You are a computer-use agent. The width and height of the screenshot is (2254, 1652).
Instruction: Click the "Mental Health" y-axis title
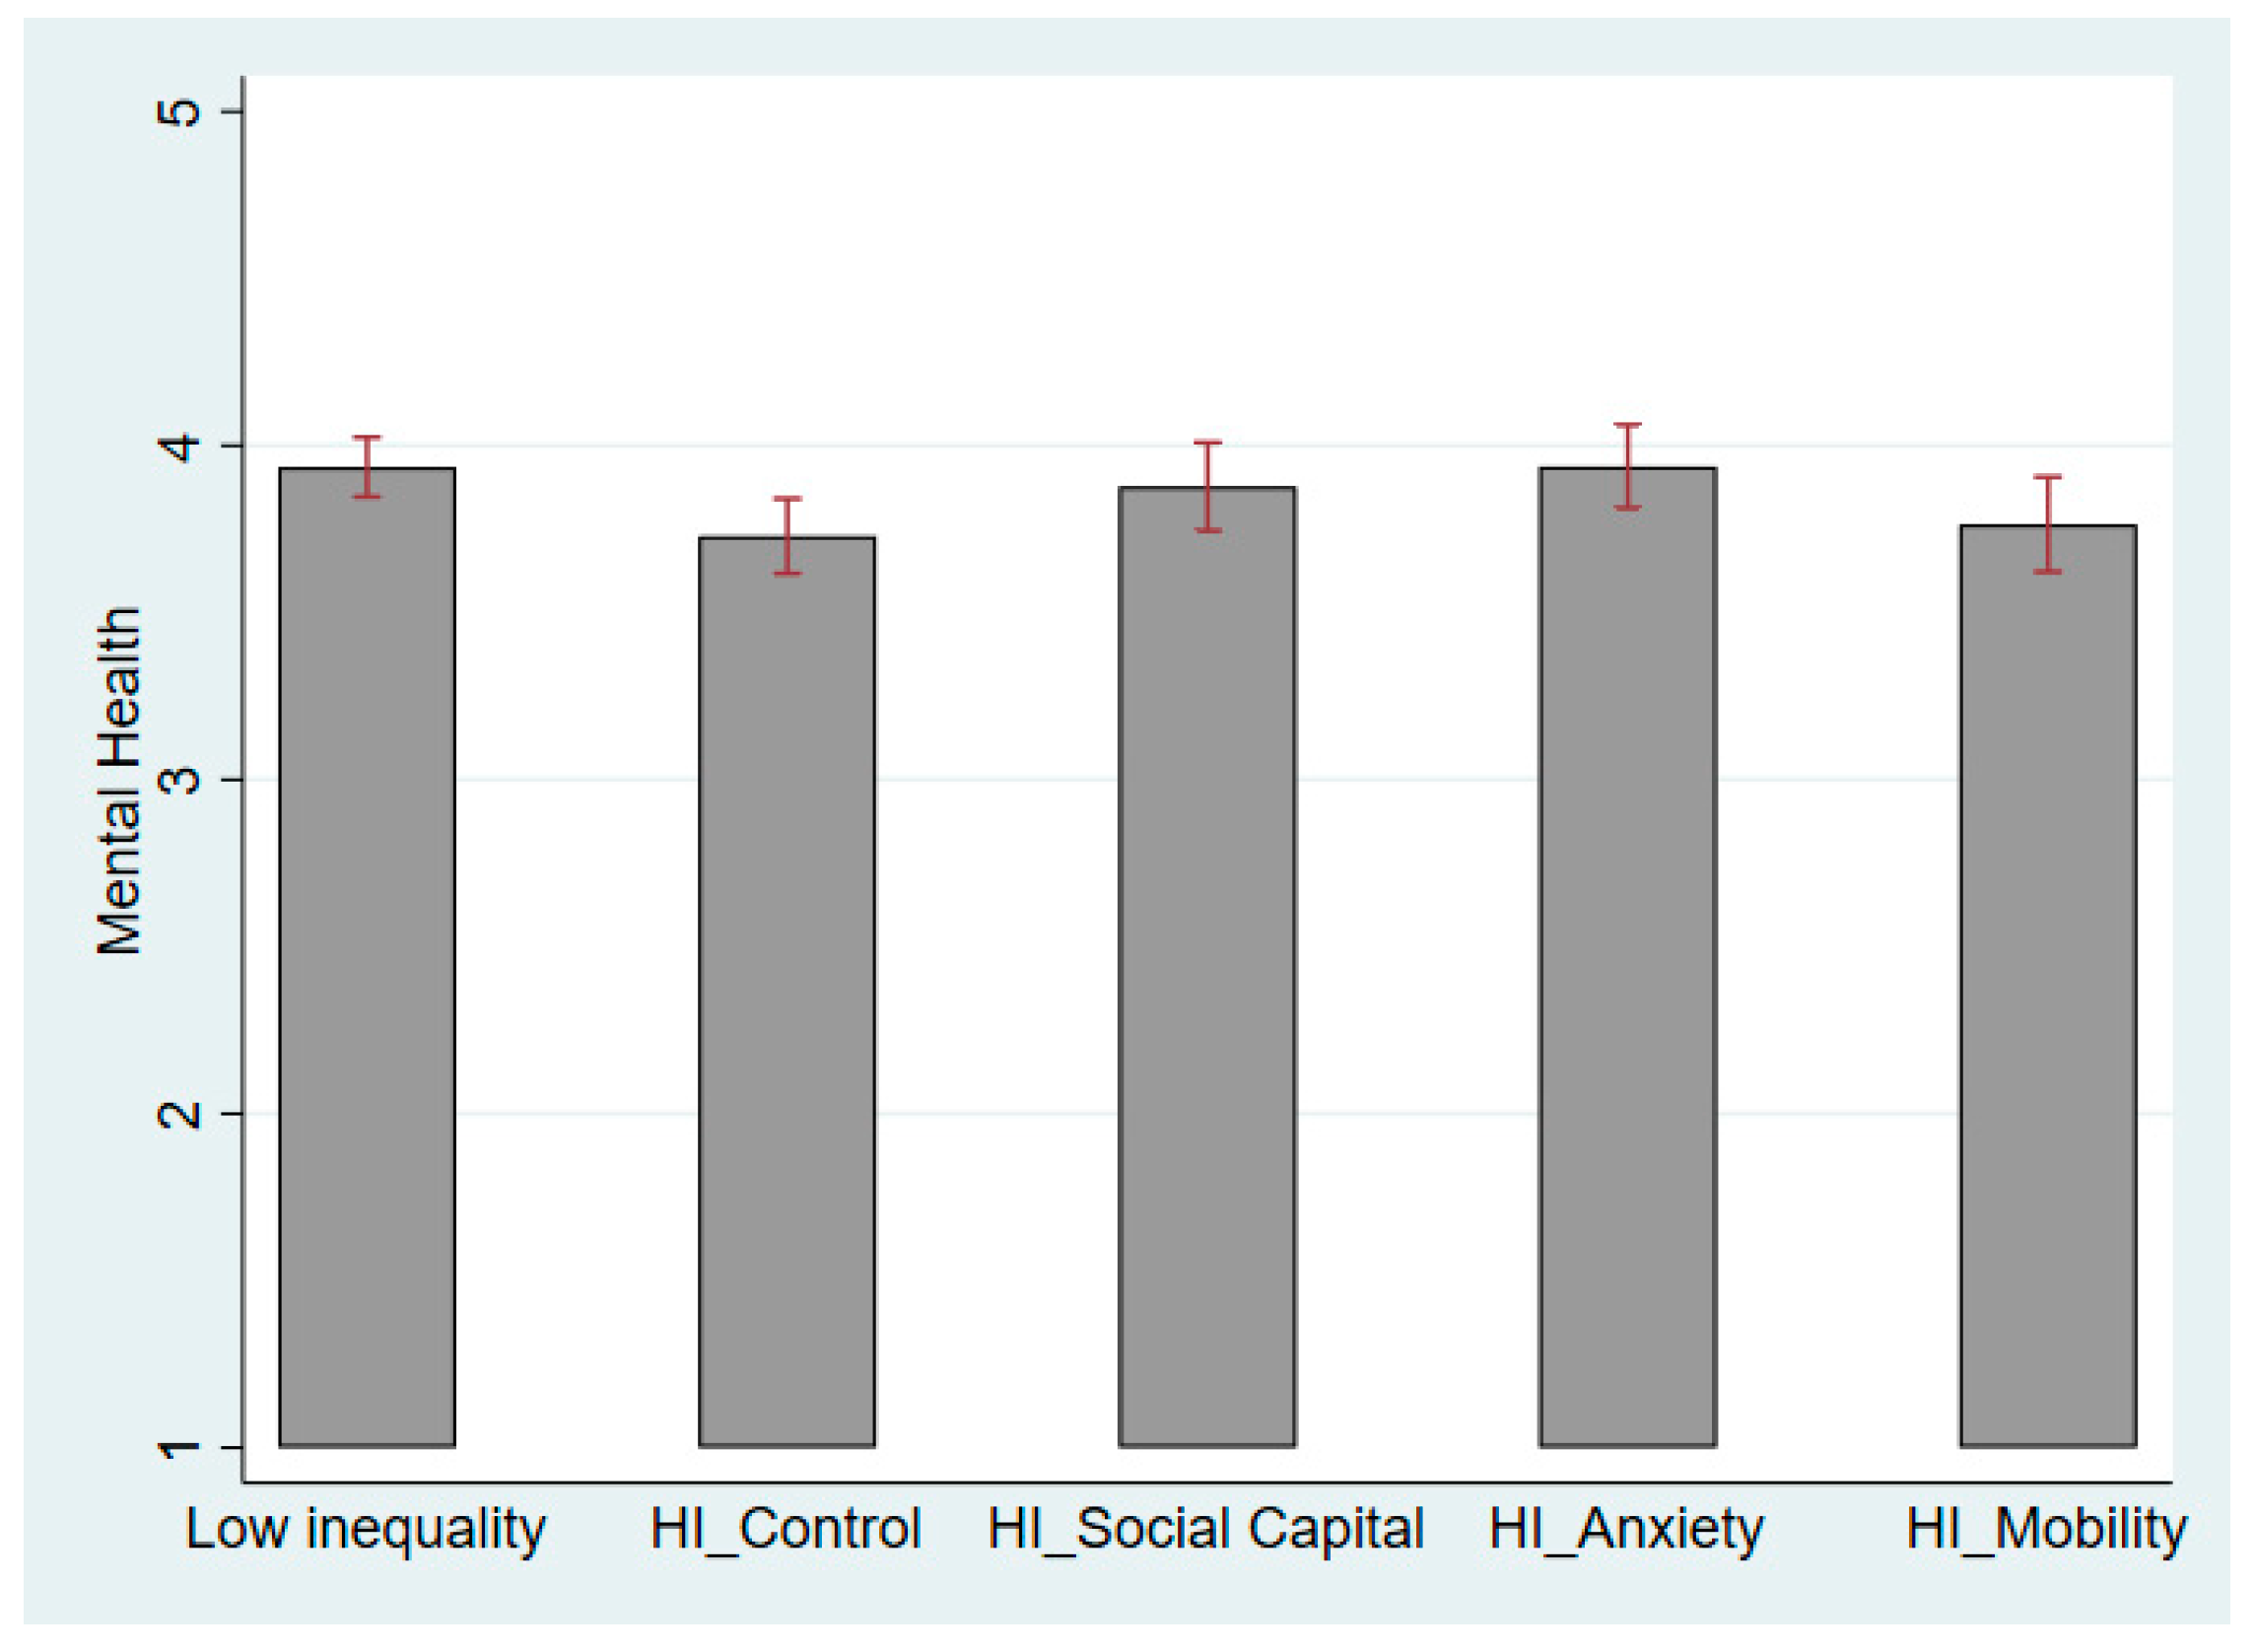click(120, 781)
